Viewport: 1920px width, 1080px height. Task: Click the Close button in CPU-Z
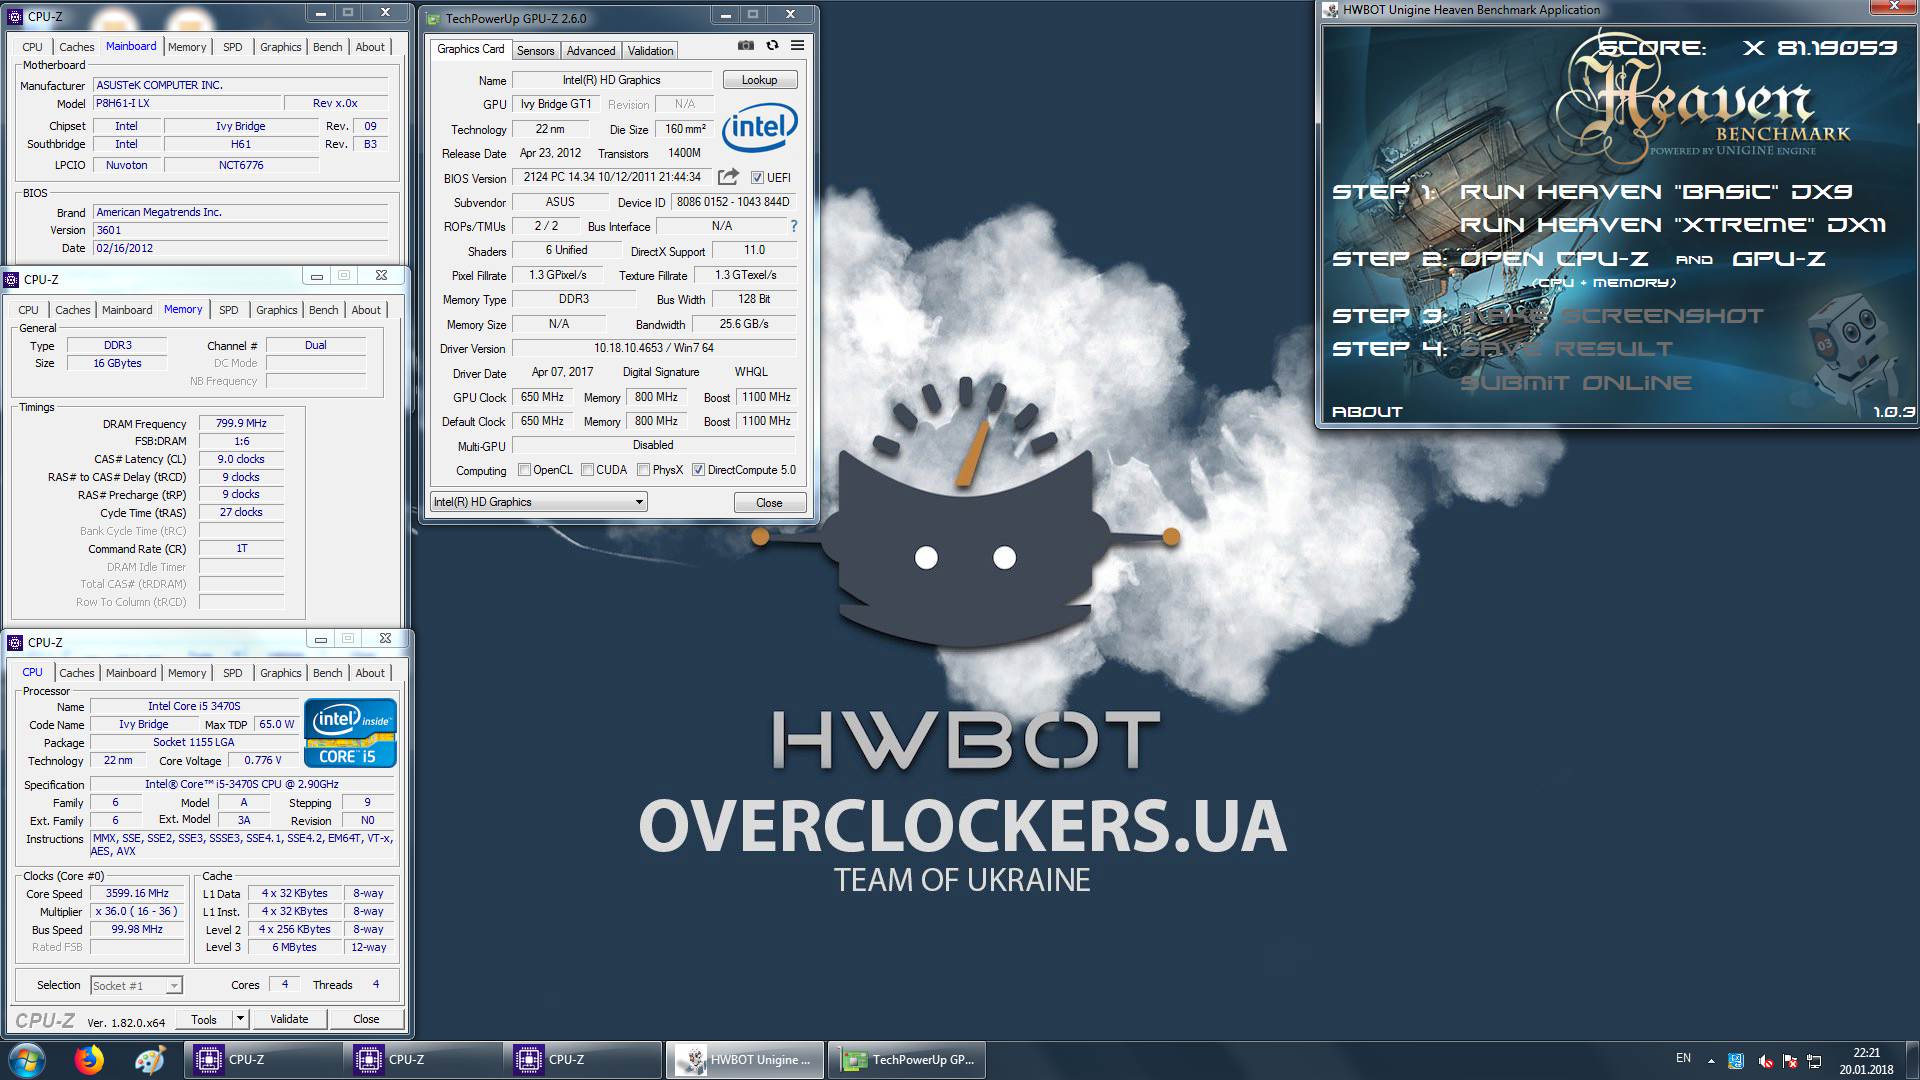pyautogui.click(x=366, y=1019)
